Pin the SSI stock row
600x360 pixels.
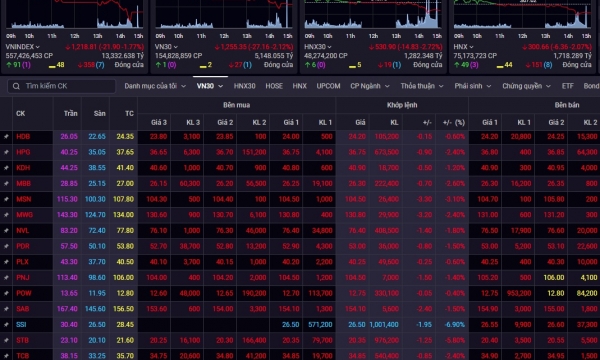pos(6,325)
